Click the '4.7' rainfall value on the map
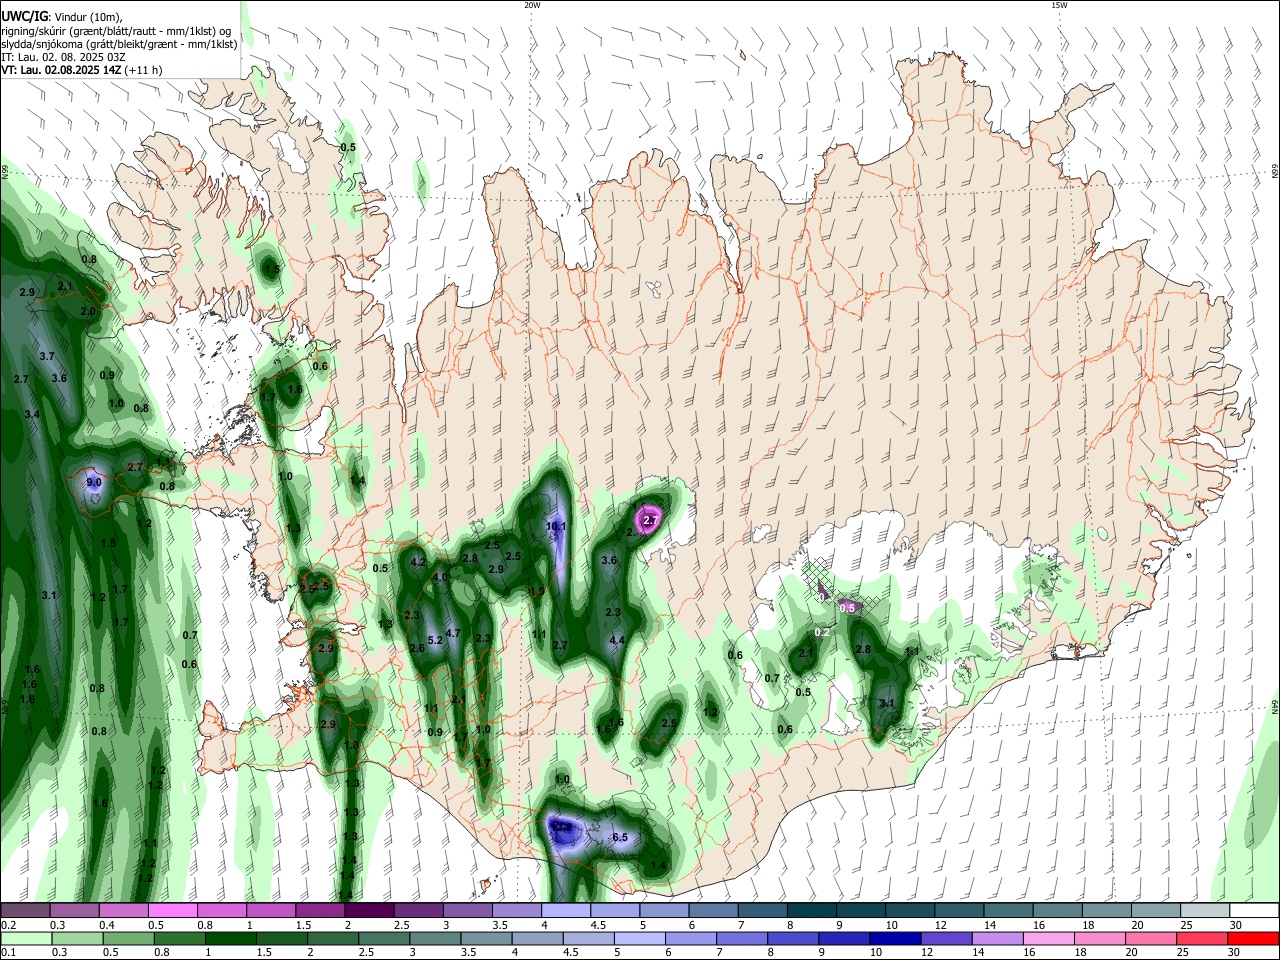Viewport: 1280px width, 960px height. click(x=452, y=633)
